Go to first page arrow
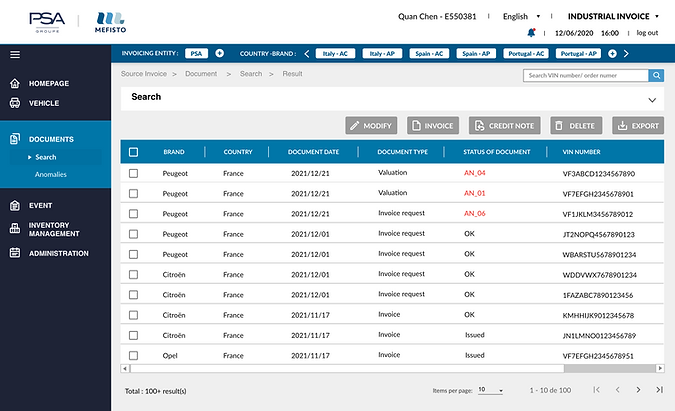The height and width of the screenshot is (411, 675). click(x=596, y=390)
